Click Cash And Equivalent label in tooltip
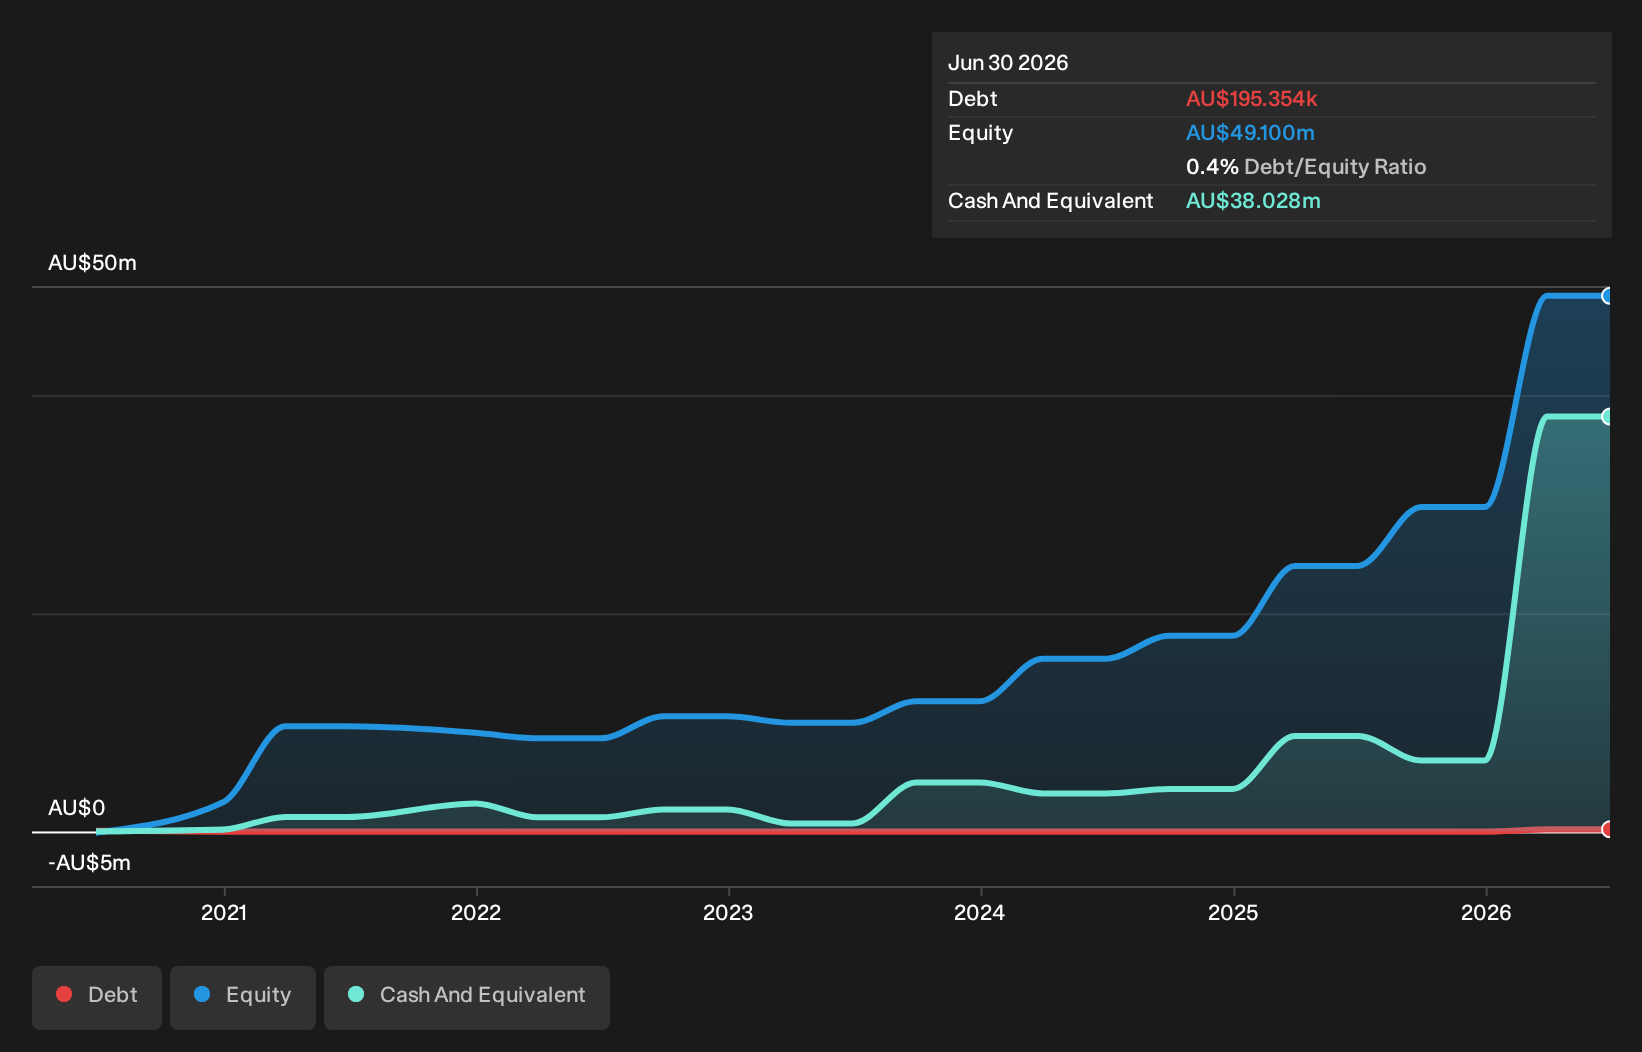The width and height of the screenshot is (1642, 1052). [x=1051, y=201]
